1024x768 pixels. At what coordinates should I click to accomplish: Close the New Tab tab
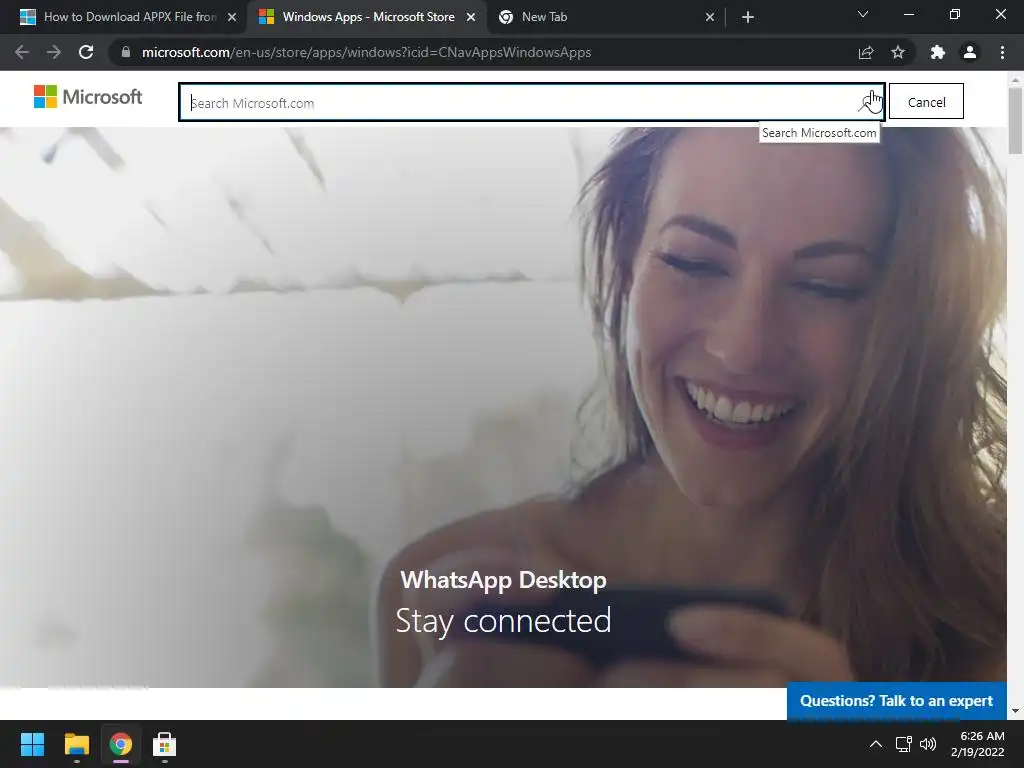[710, 18]
